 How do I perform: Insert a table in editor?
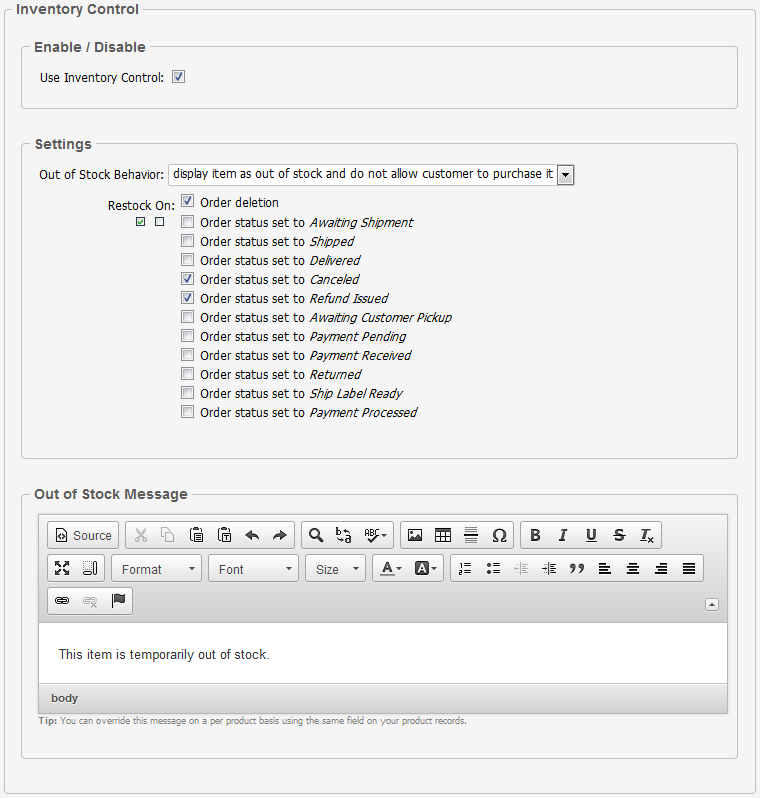coord(443,535)
